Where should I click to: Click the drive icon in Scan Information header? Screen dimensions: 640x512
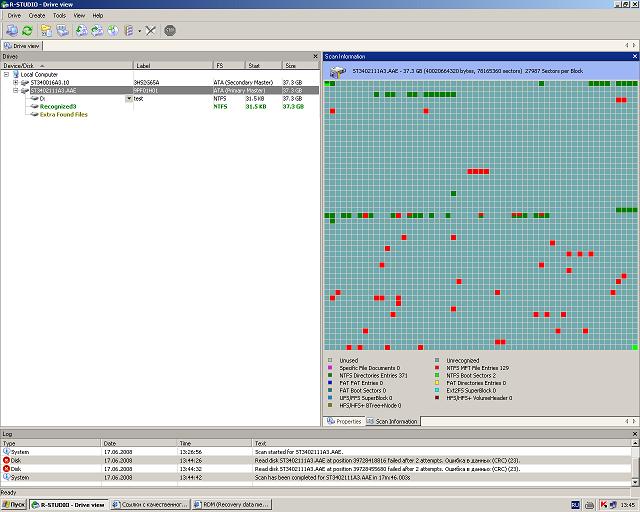338,72
